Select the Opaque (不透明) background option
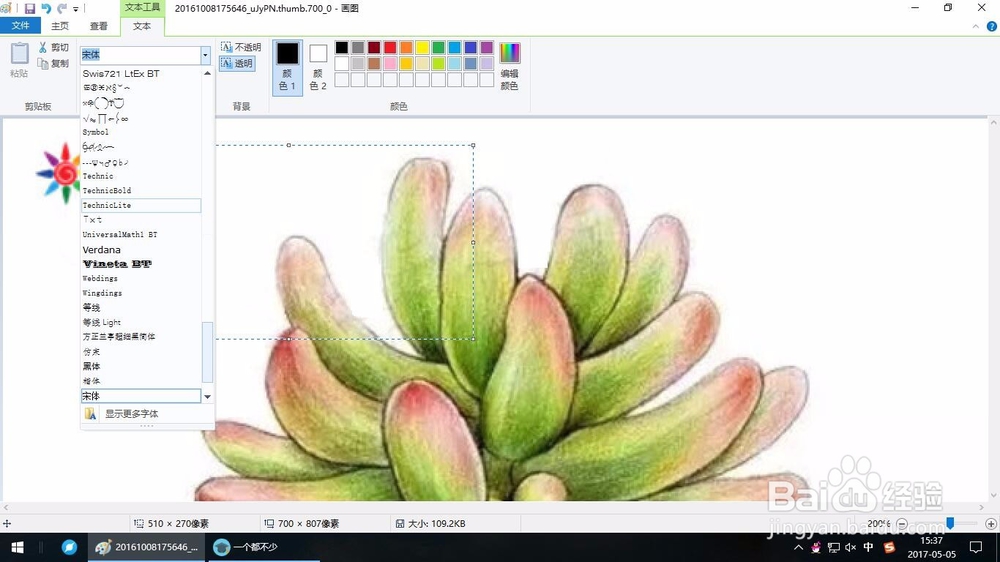Viewport: 1000px width, 562px height. (240, 47)
